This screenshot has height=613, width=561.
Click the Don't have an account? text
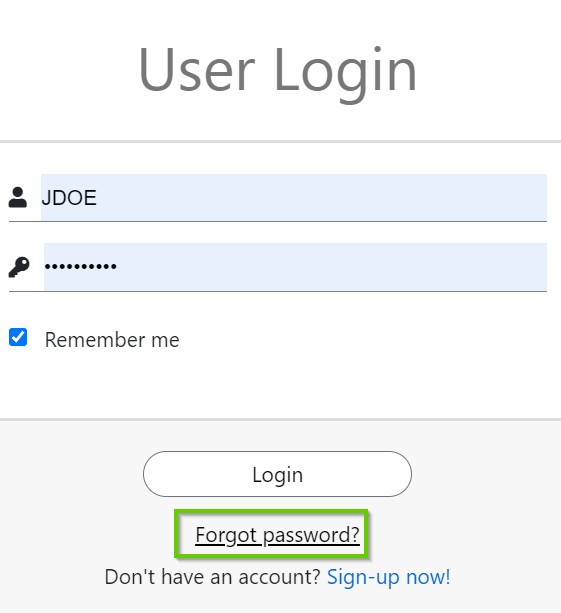point(213,577)
